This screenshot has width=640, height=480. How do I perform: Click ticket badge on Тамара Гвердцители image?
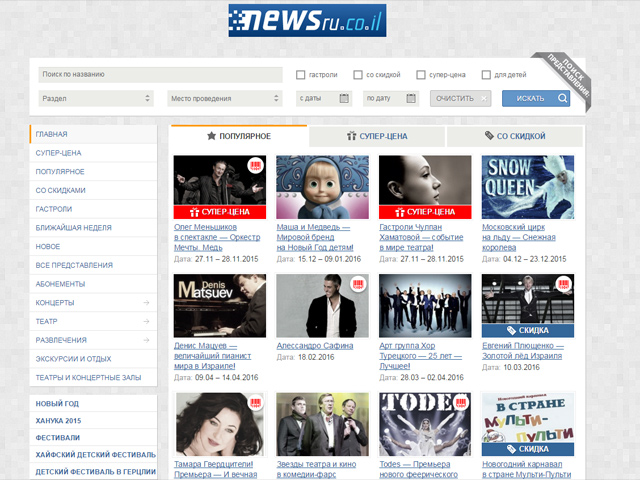click(x=256, y=403)
